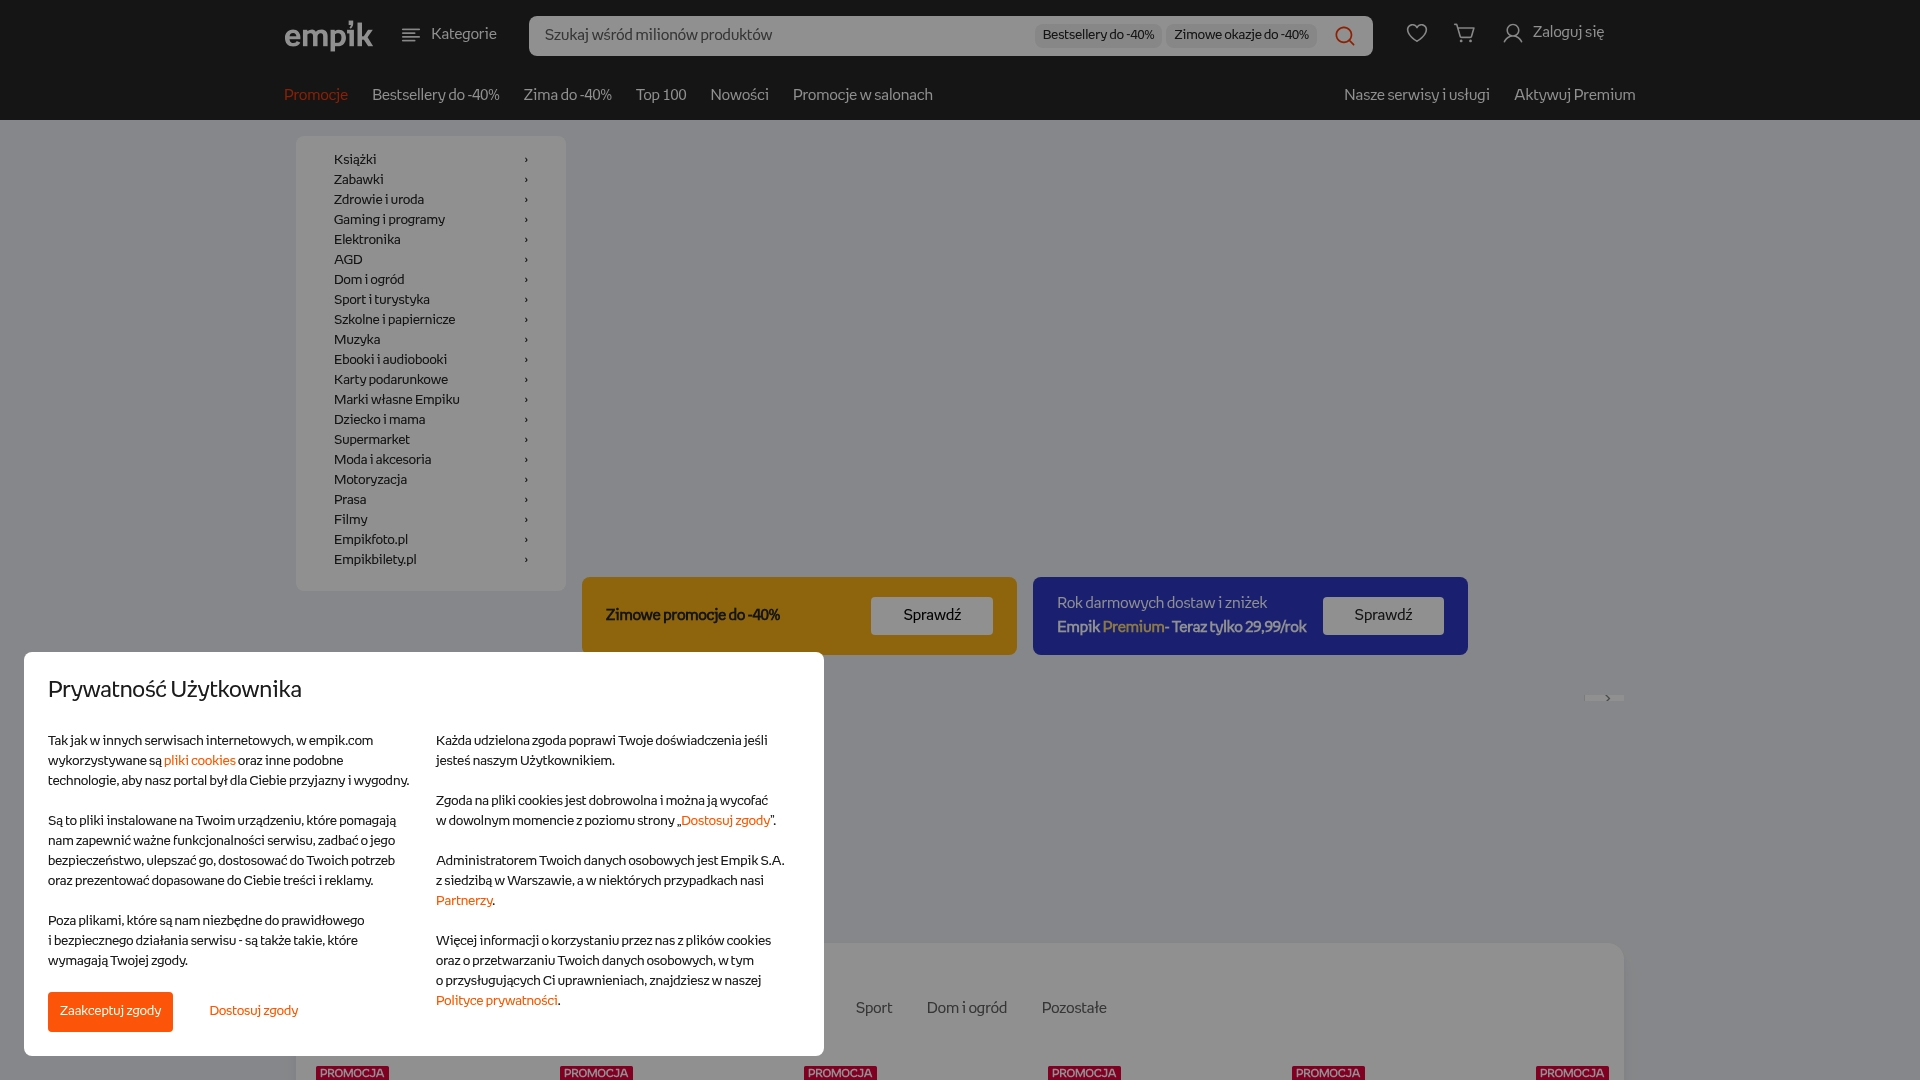
Task: Accept cookies with Zaakceptuj zgody
Action: tap(110, 1011)
